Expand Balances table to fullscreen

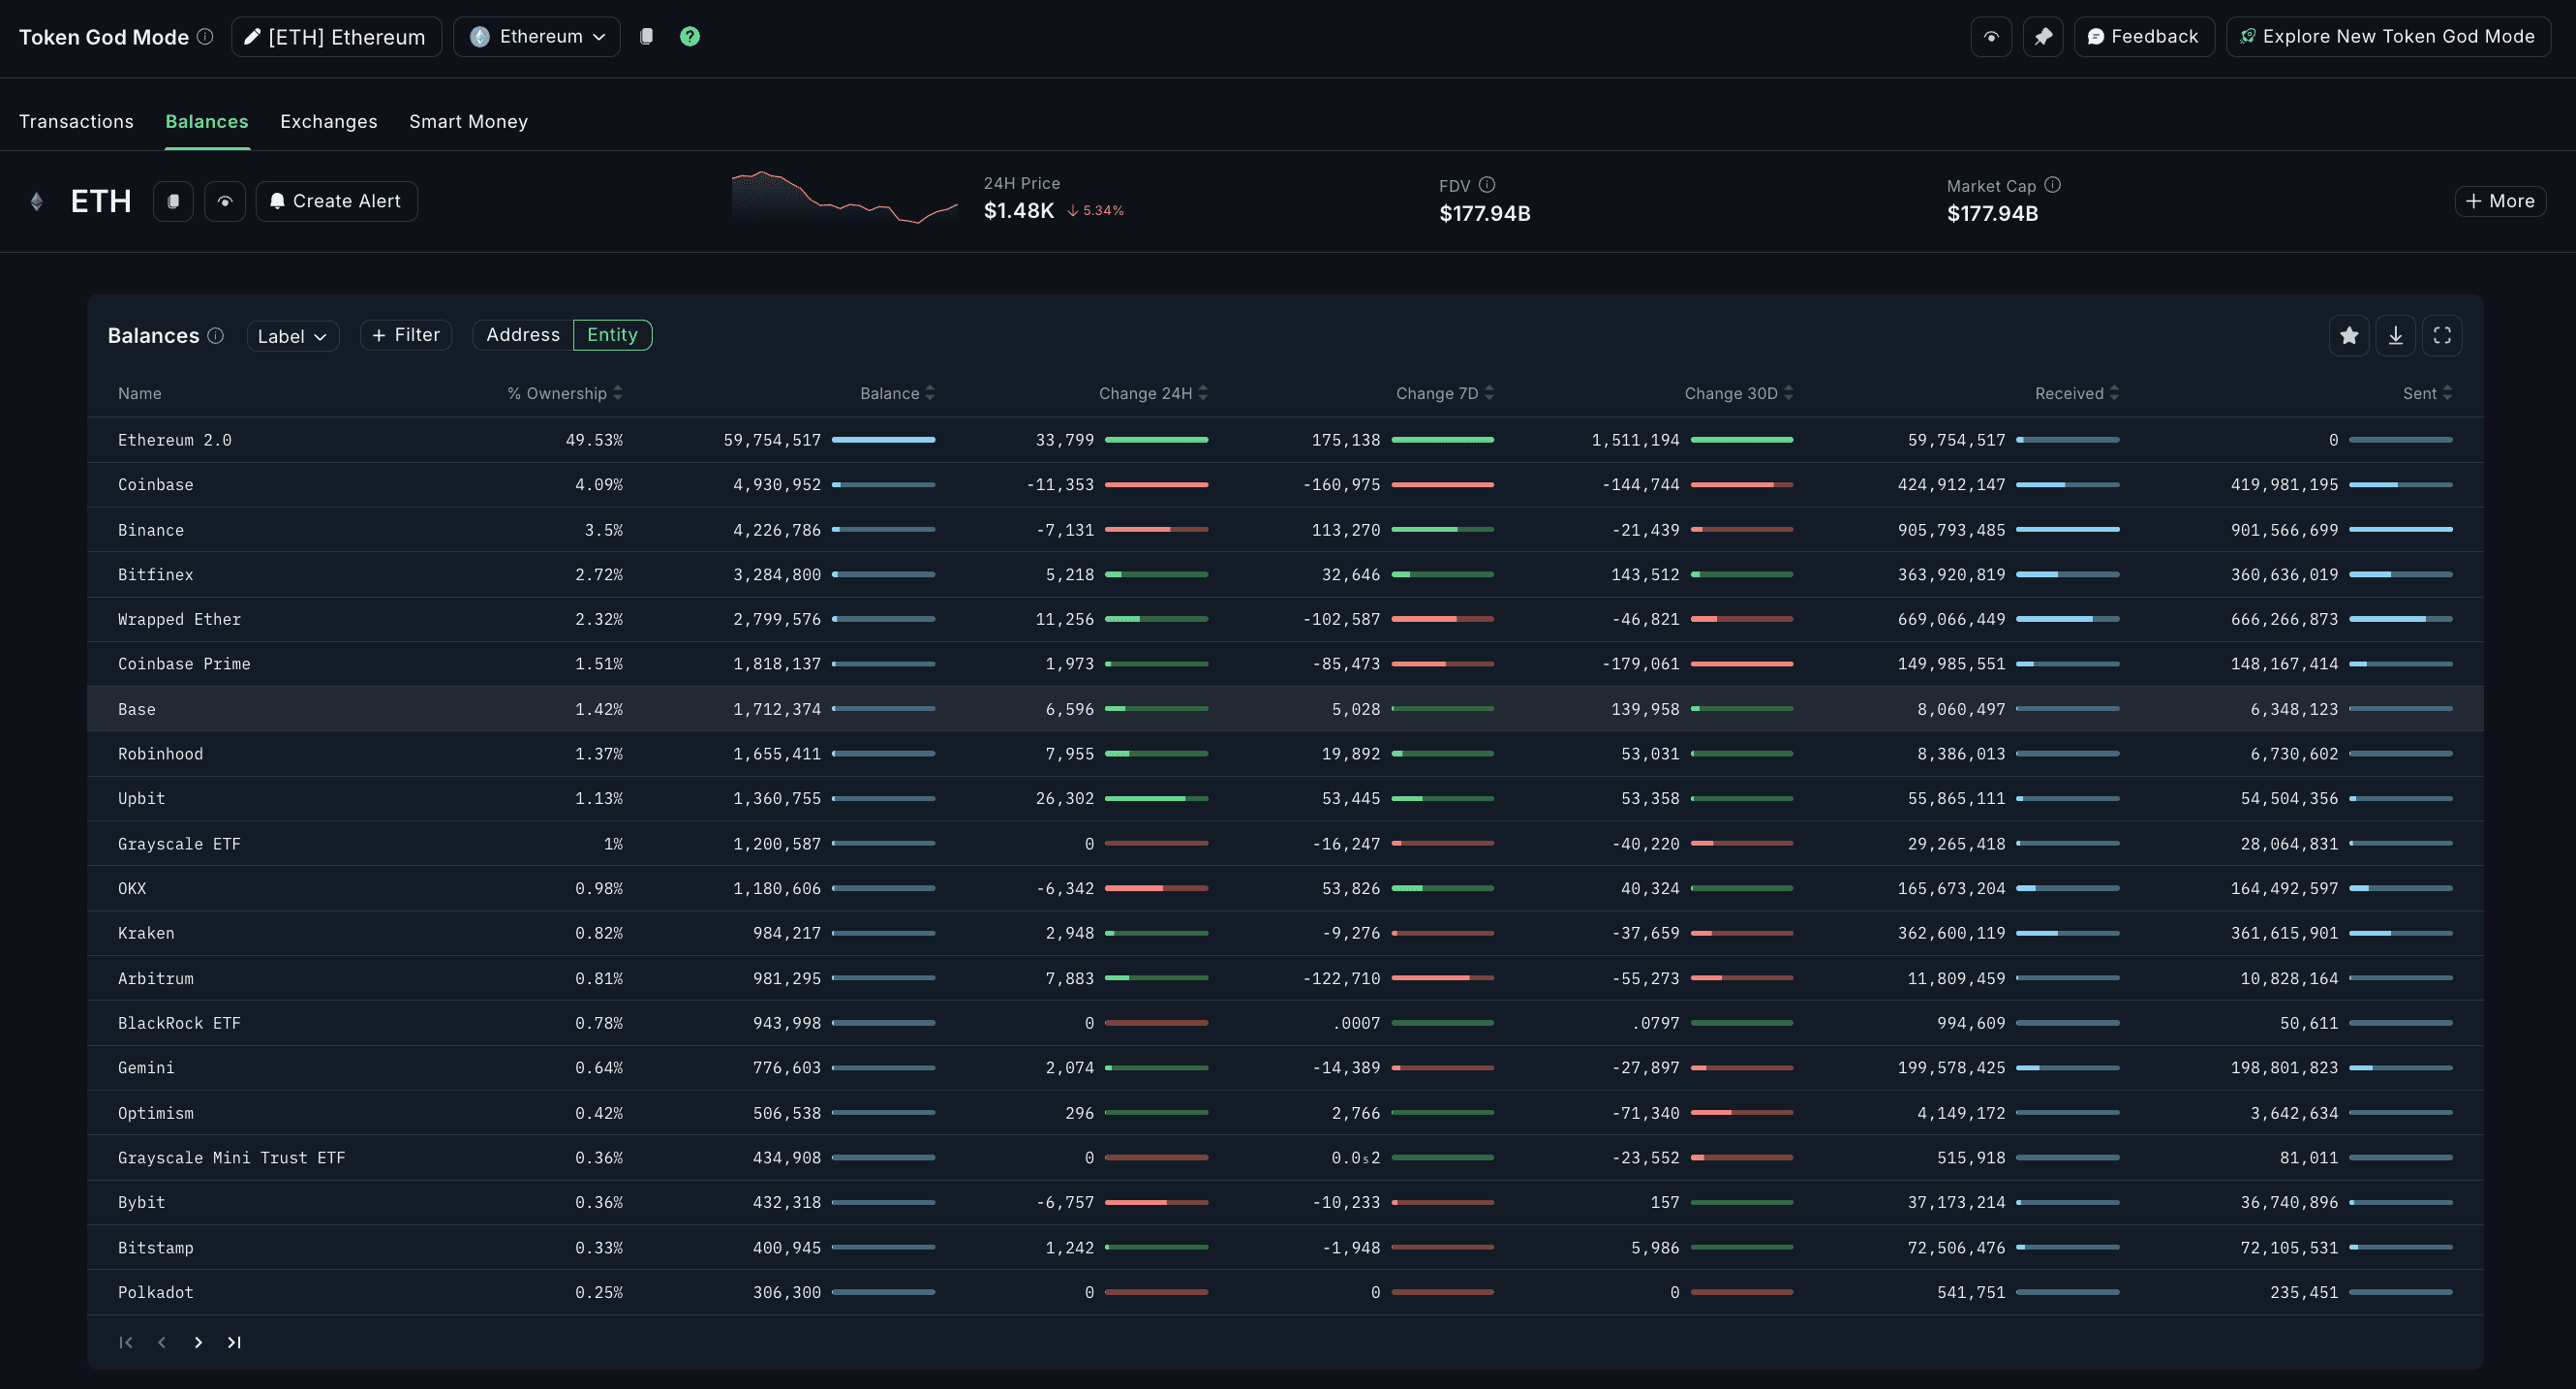click(2442, 336)
